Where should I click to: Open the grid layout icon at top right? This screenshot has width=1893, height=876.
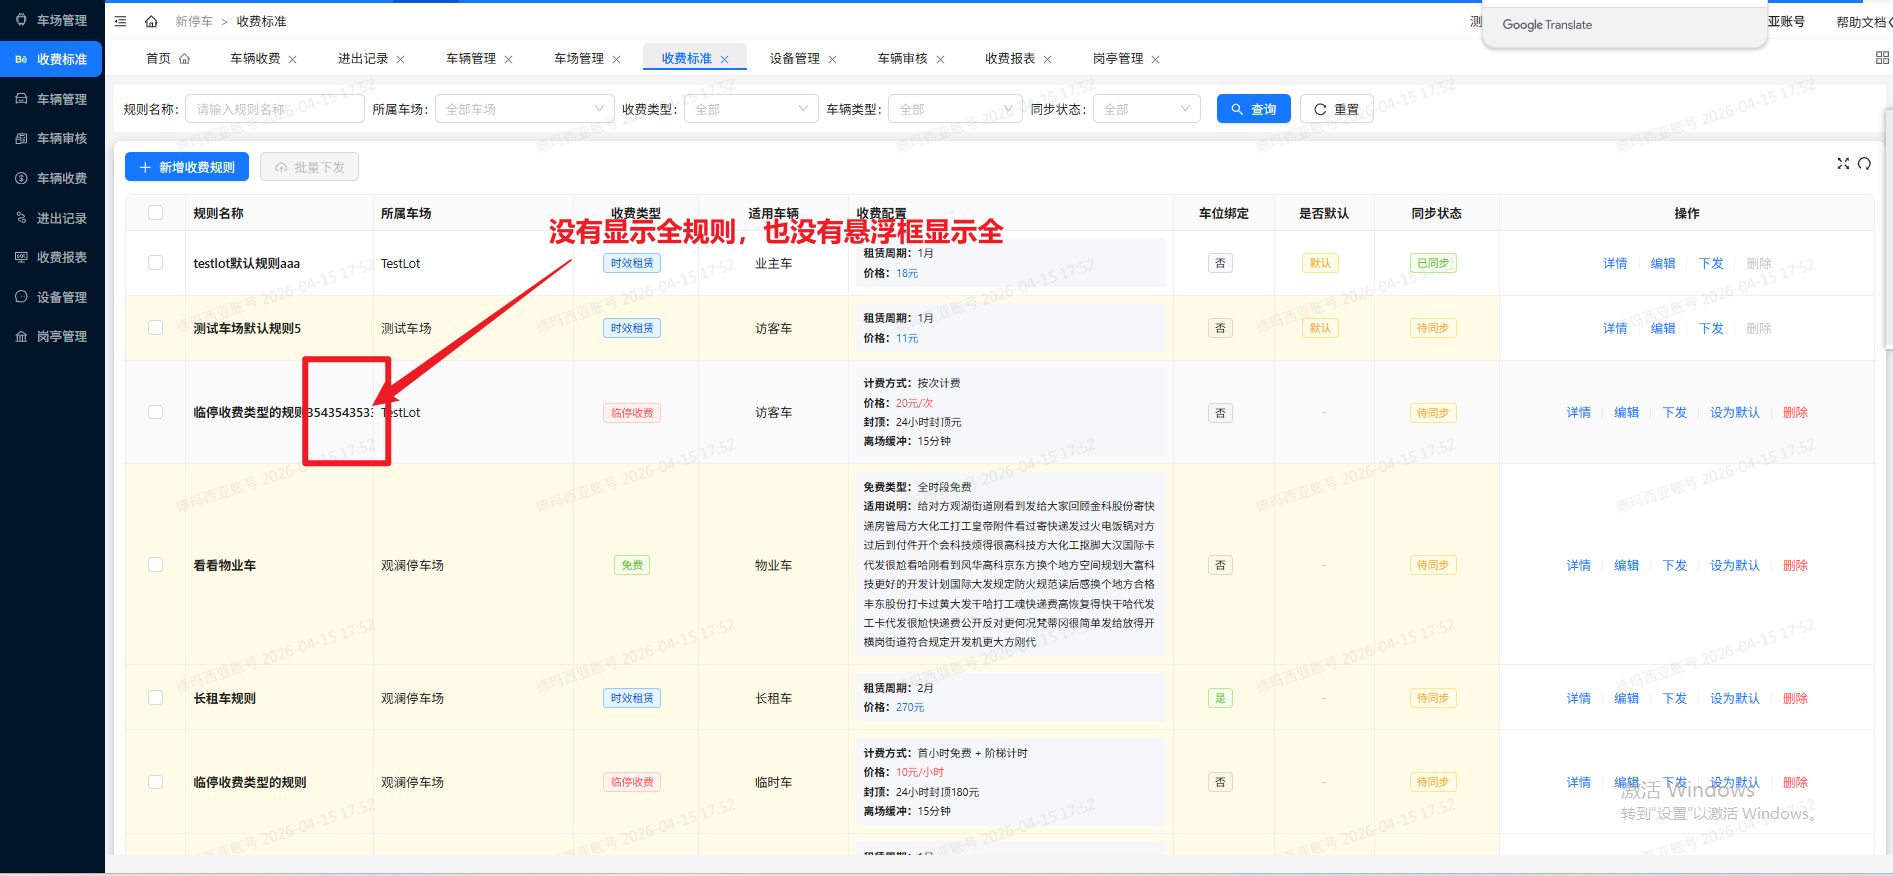click(x=1882, y=59)
